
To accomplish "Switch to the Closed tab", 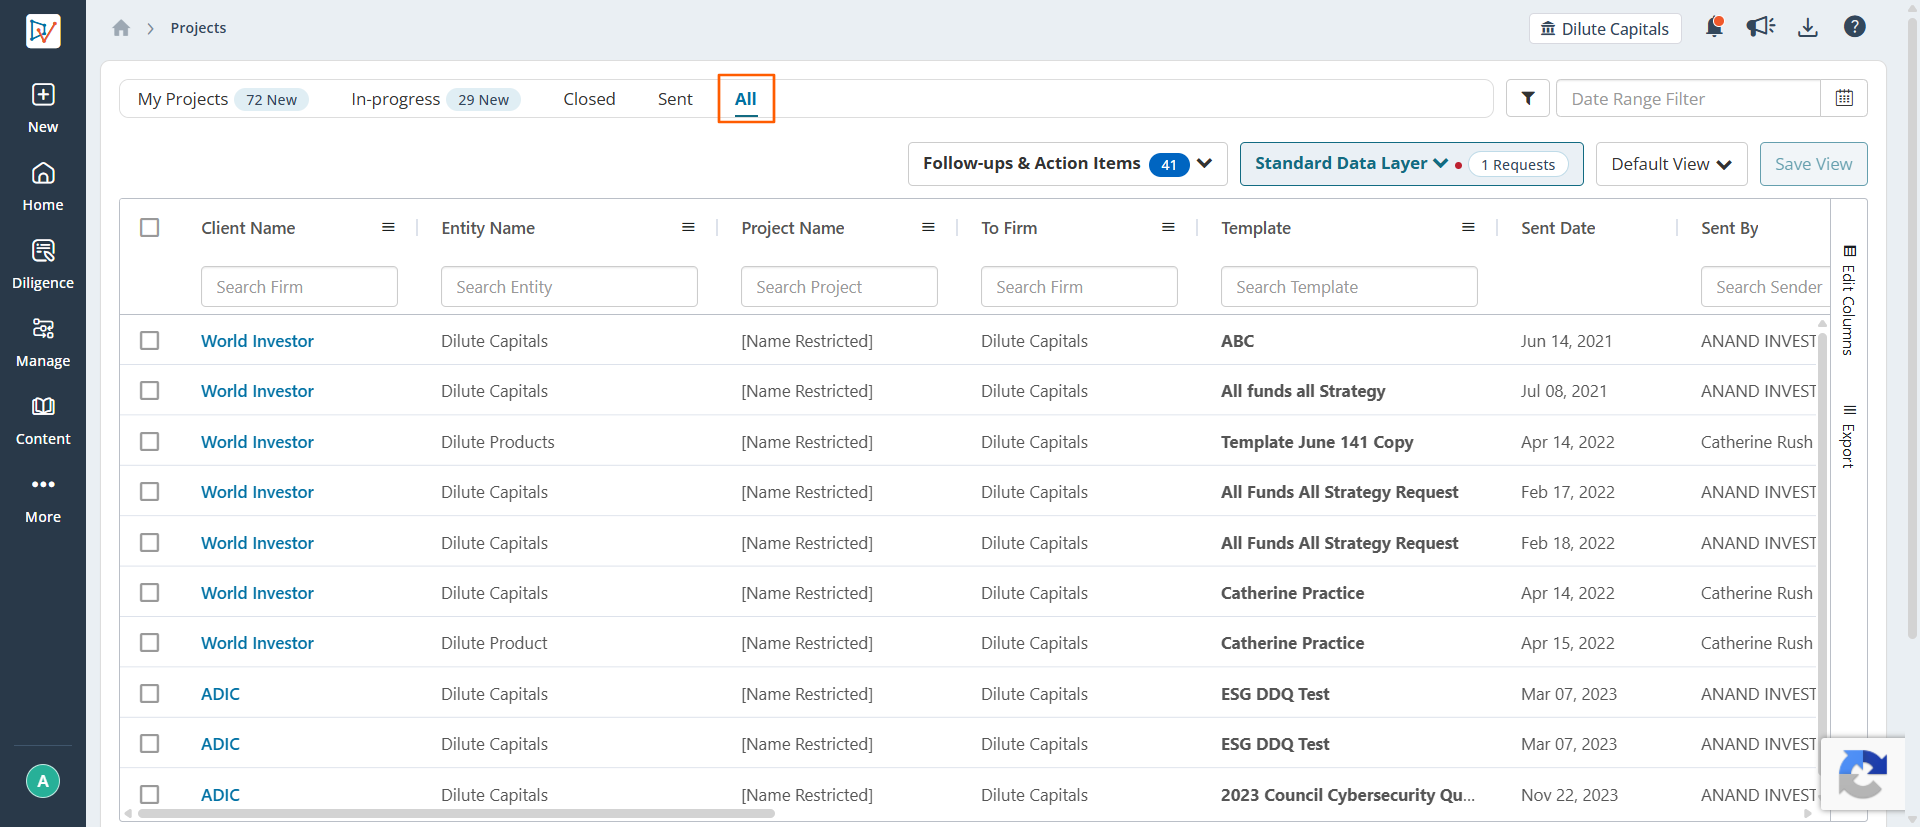I will (x=589, y=99).
